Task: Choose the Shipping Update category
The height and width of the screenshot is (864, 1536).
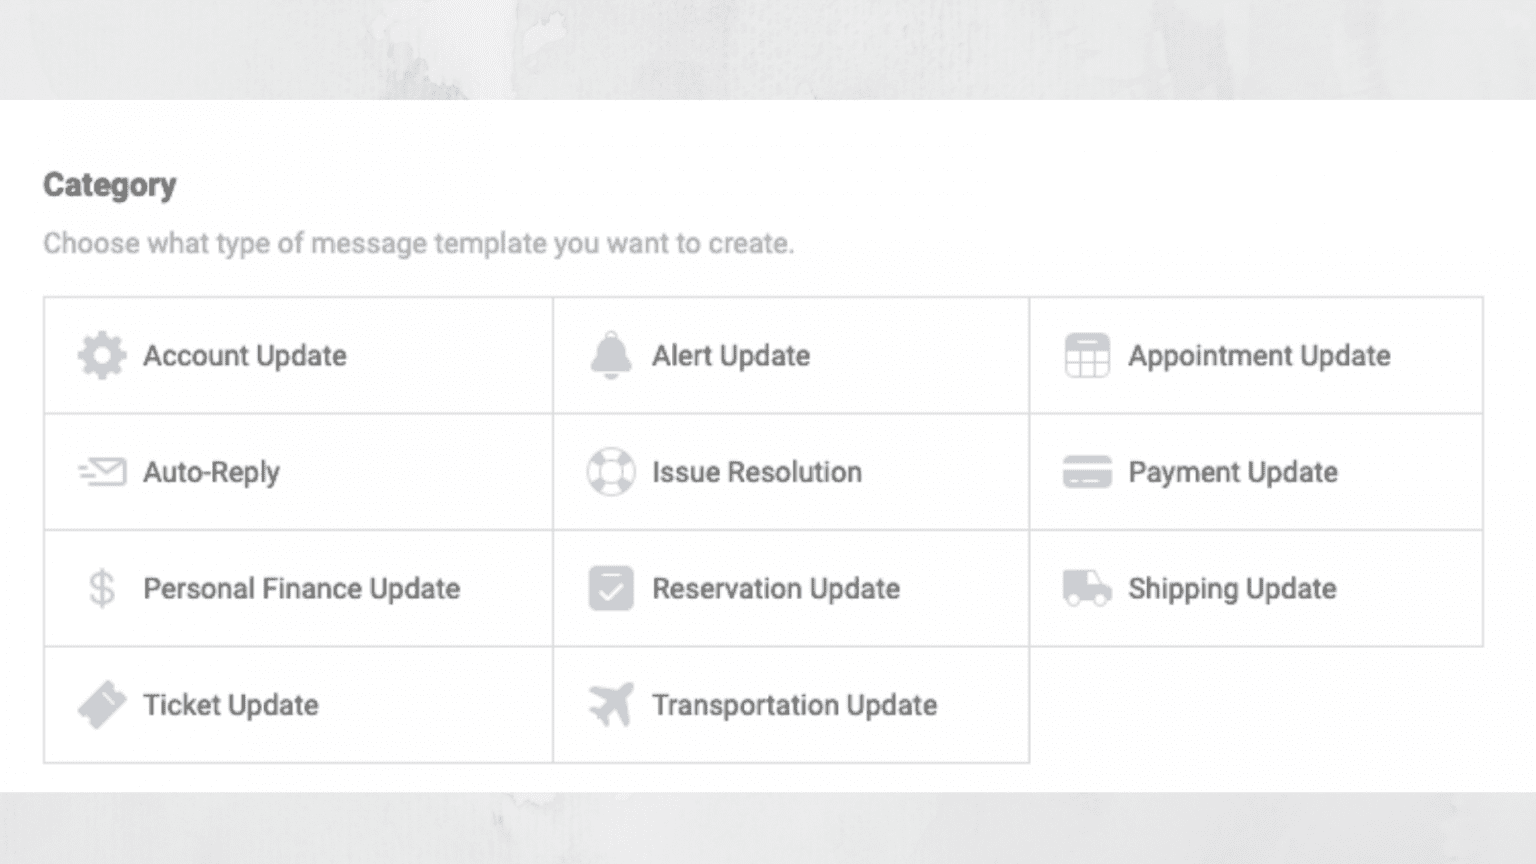Action: click(x=1255, y=588)
